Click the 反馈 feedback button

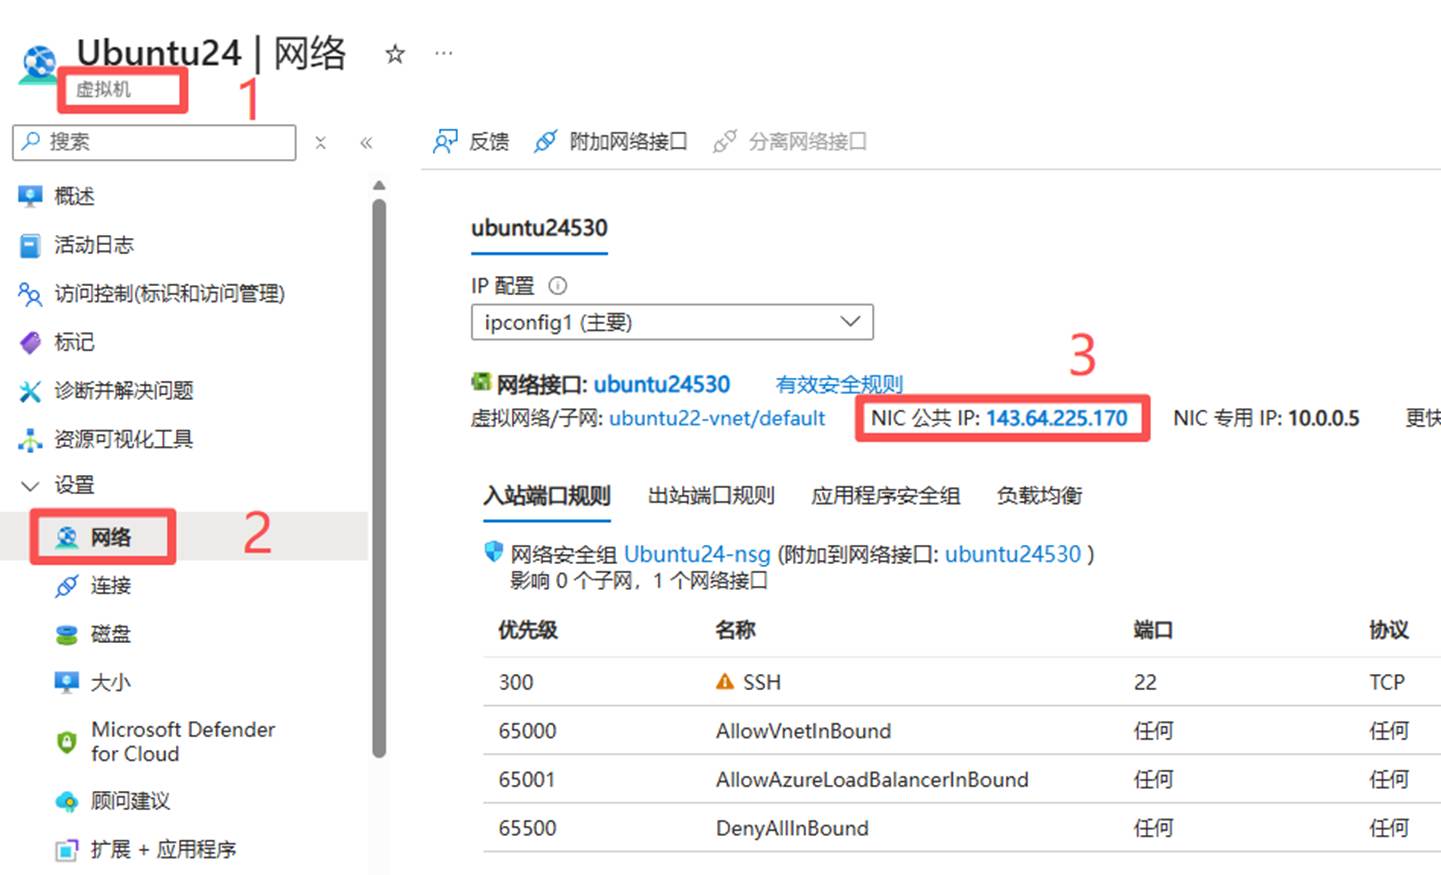[x=471, y=142]
